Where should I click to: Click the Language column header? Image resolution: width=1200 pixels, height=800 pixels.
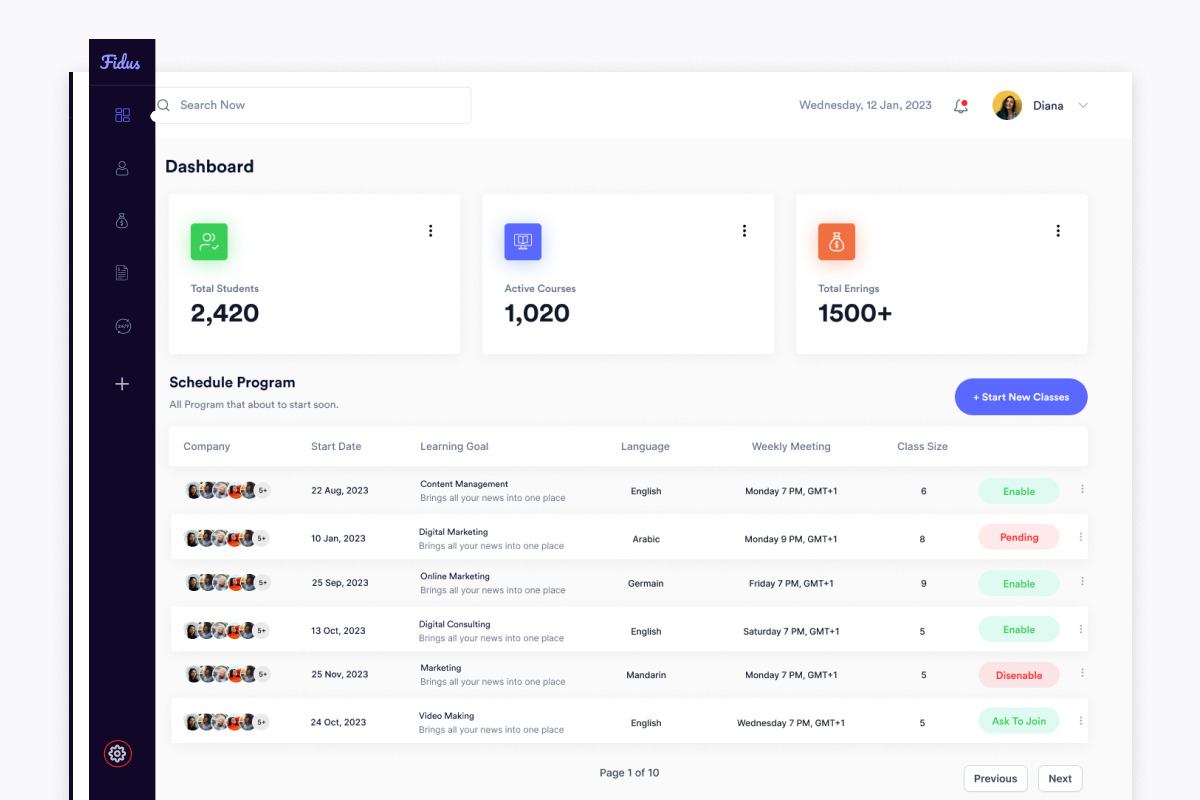click(645, 447)
